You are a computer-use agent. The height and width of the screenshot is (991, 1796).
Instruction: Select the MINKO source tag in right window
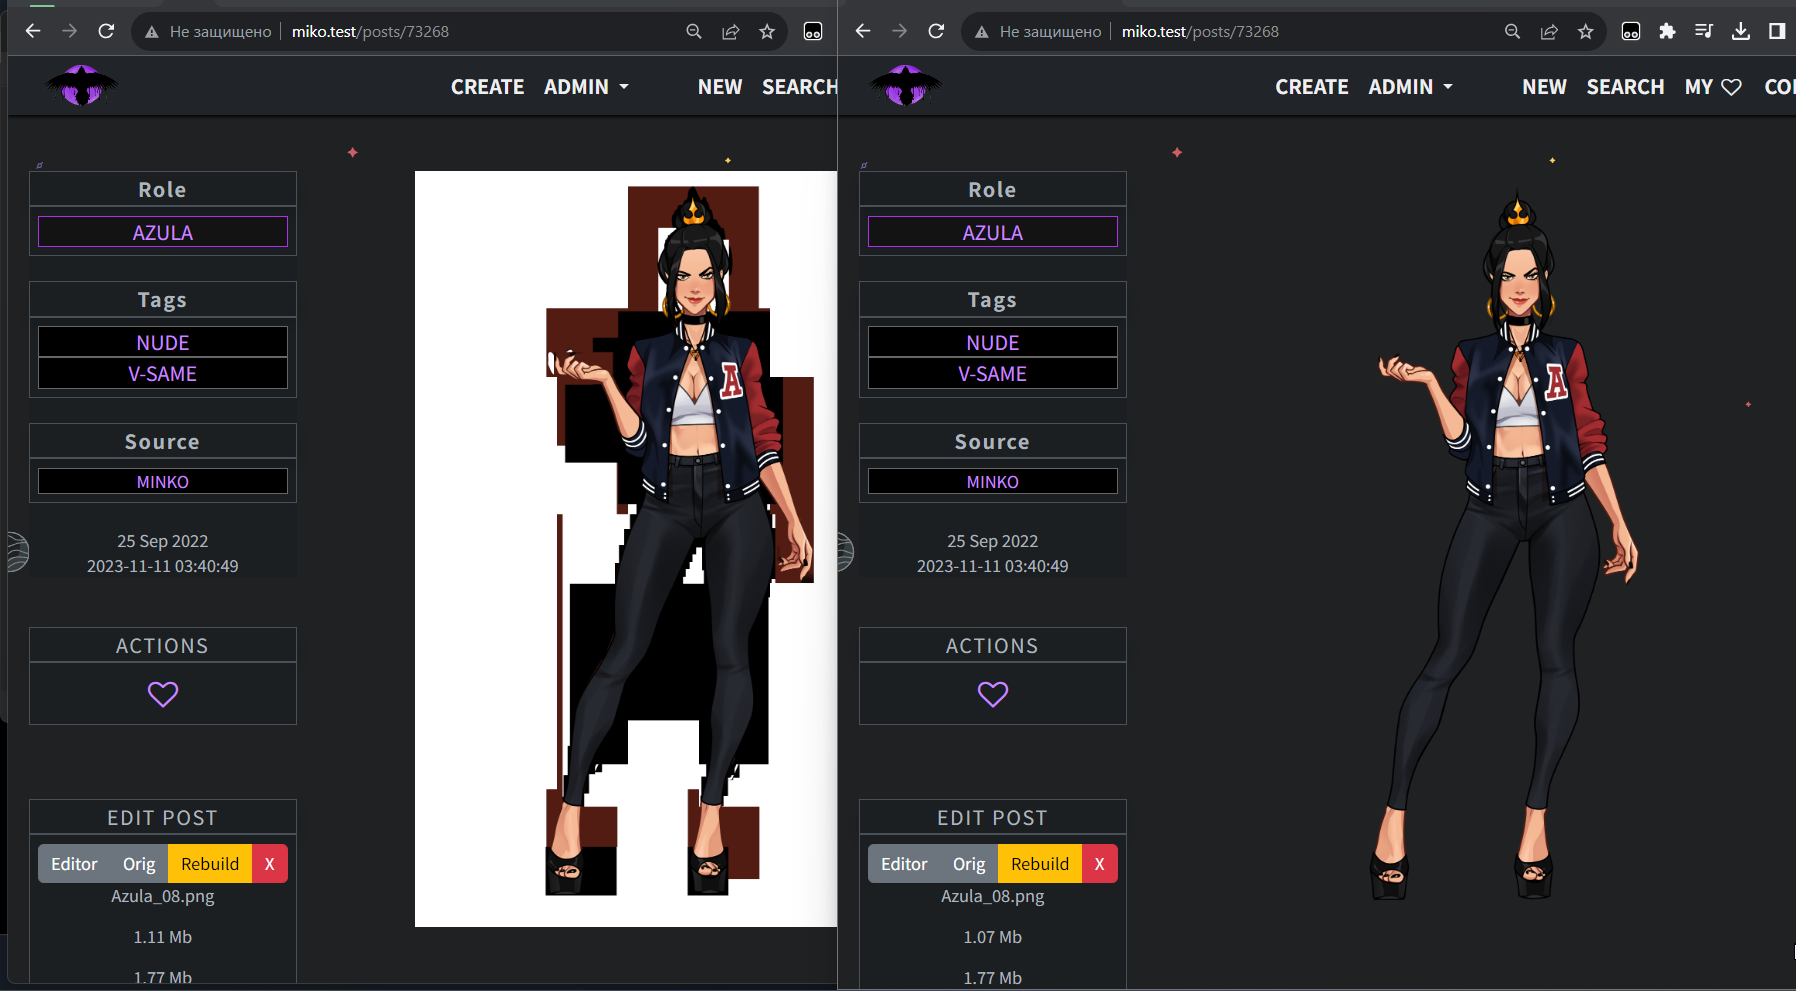click(x=993, y=481)
